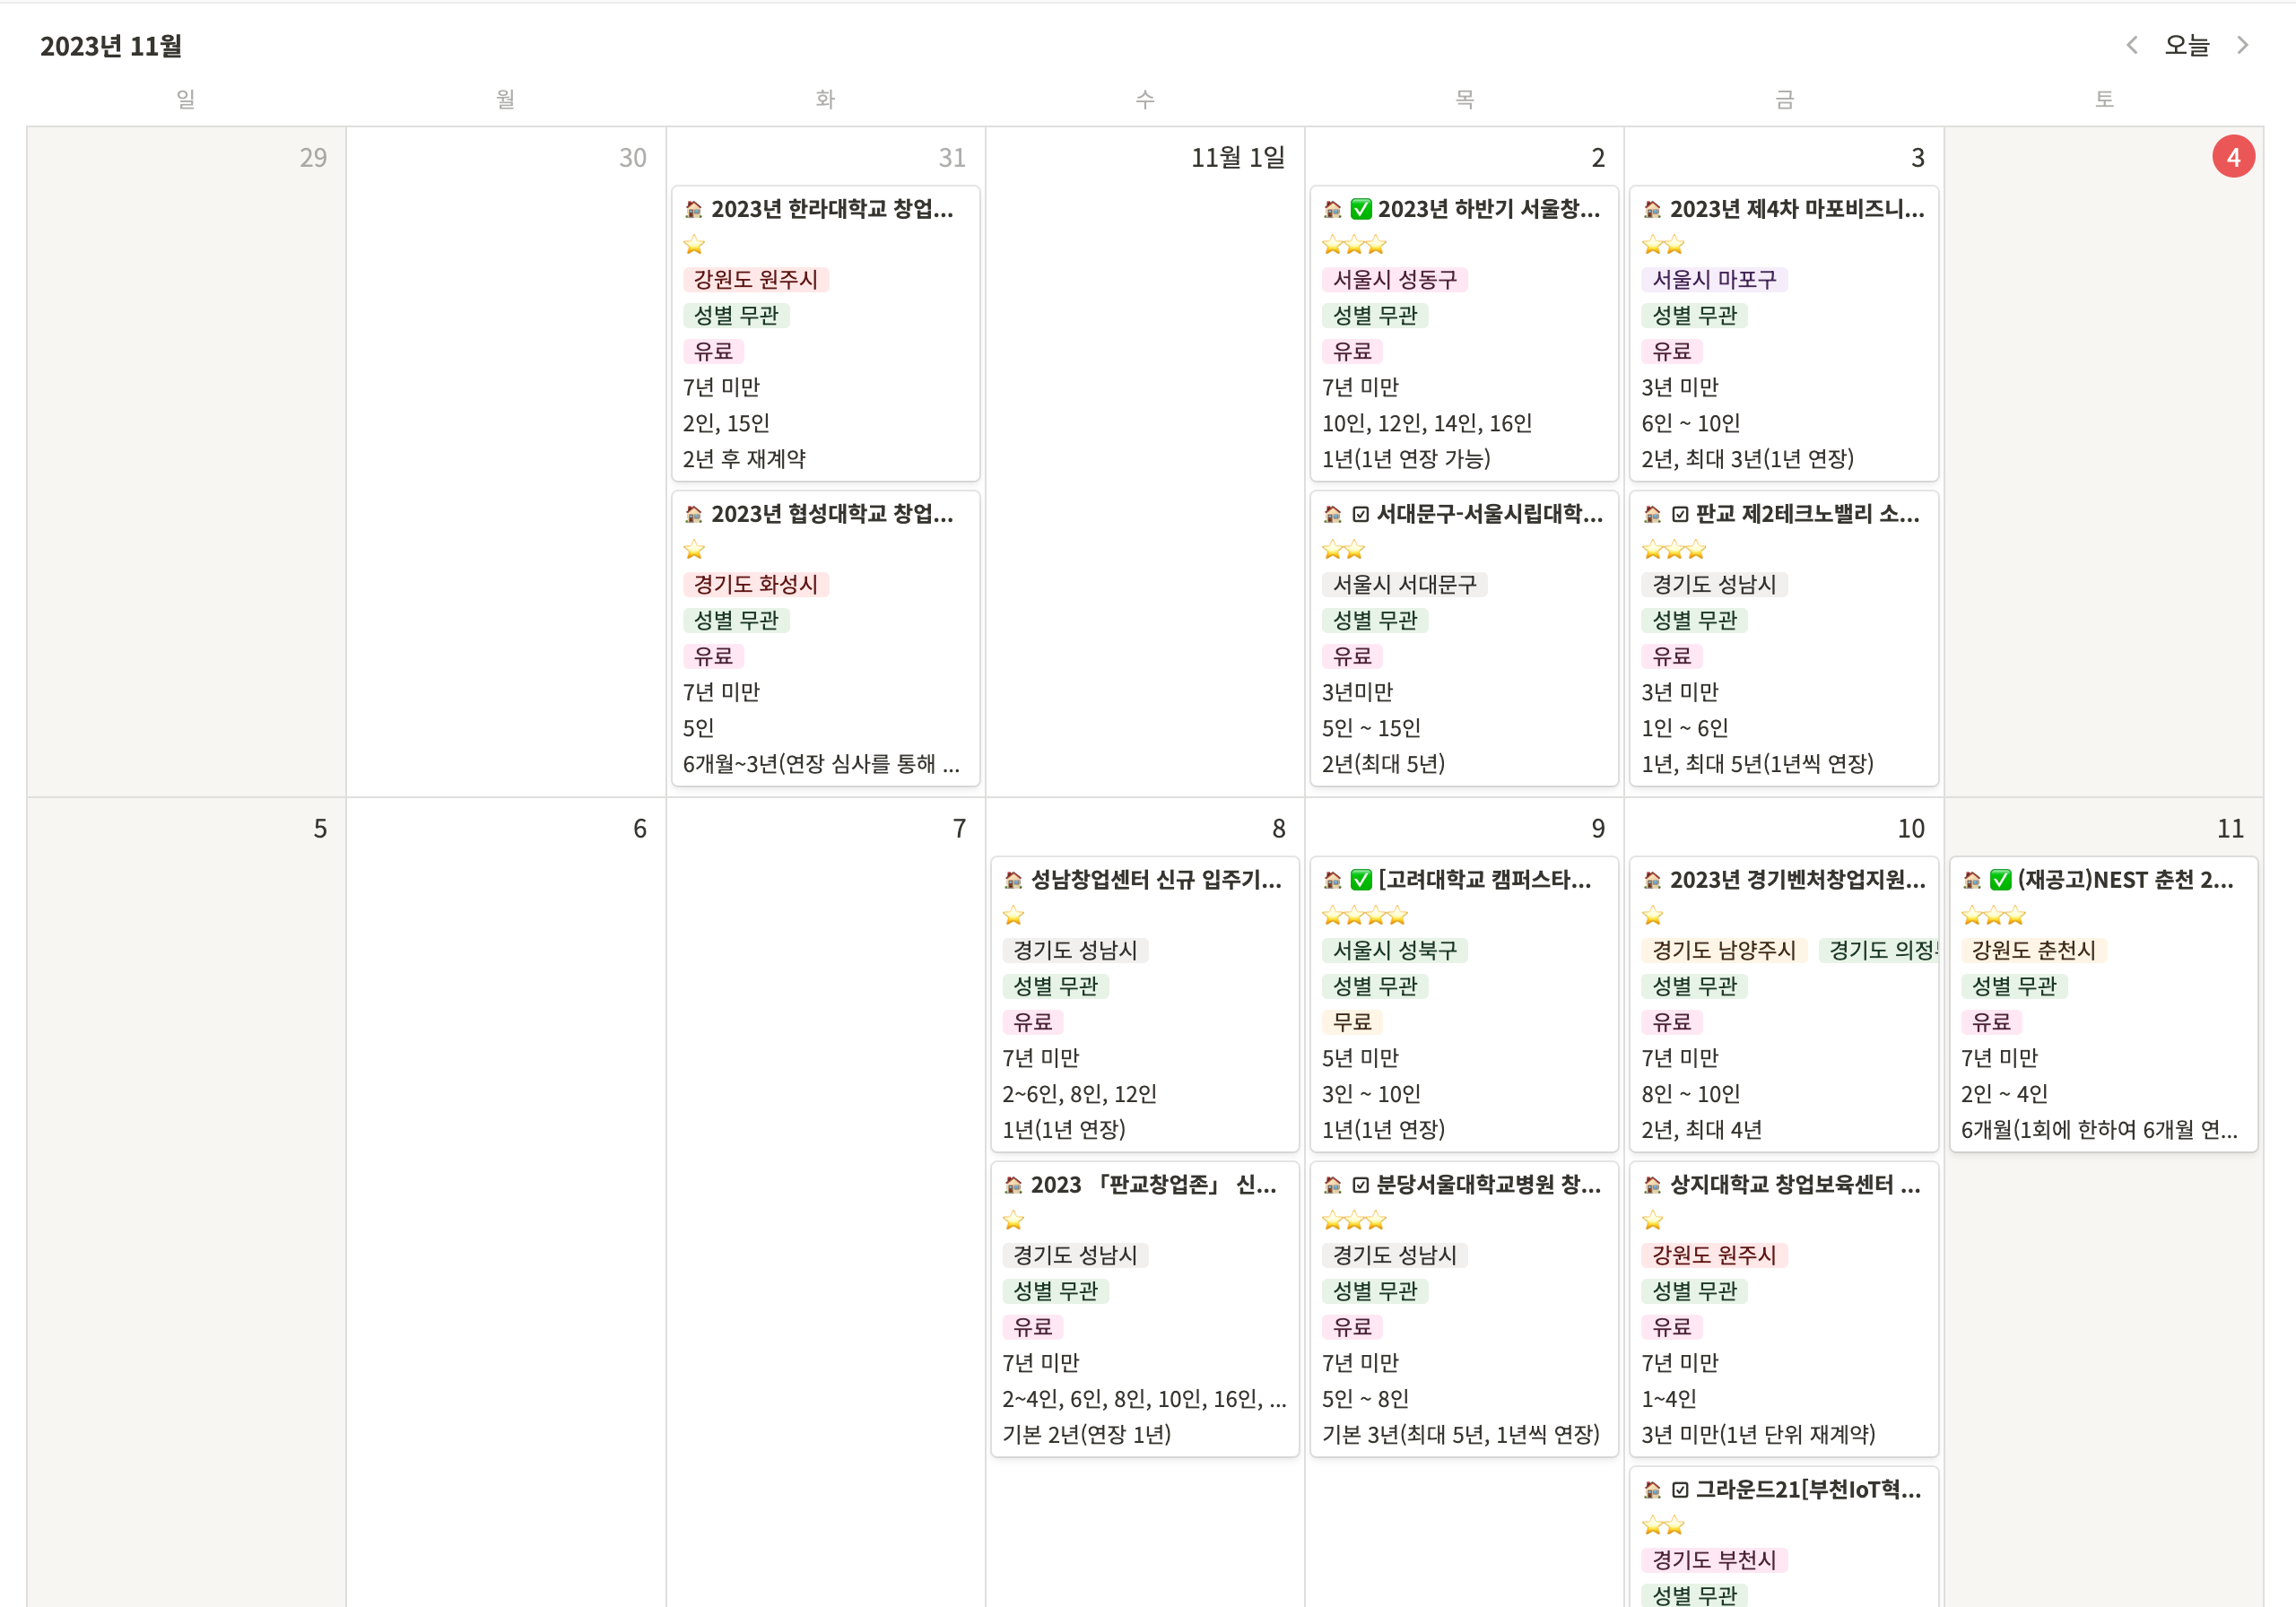Click the 서울시 마포구 tag

1714,280
